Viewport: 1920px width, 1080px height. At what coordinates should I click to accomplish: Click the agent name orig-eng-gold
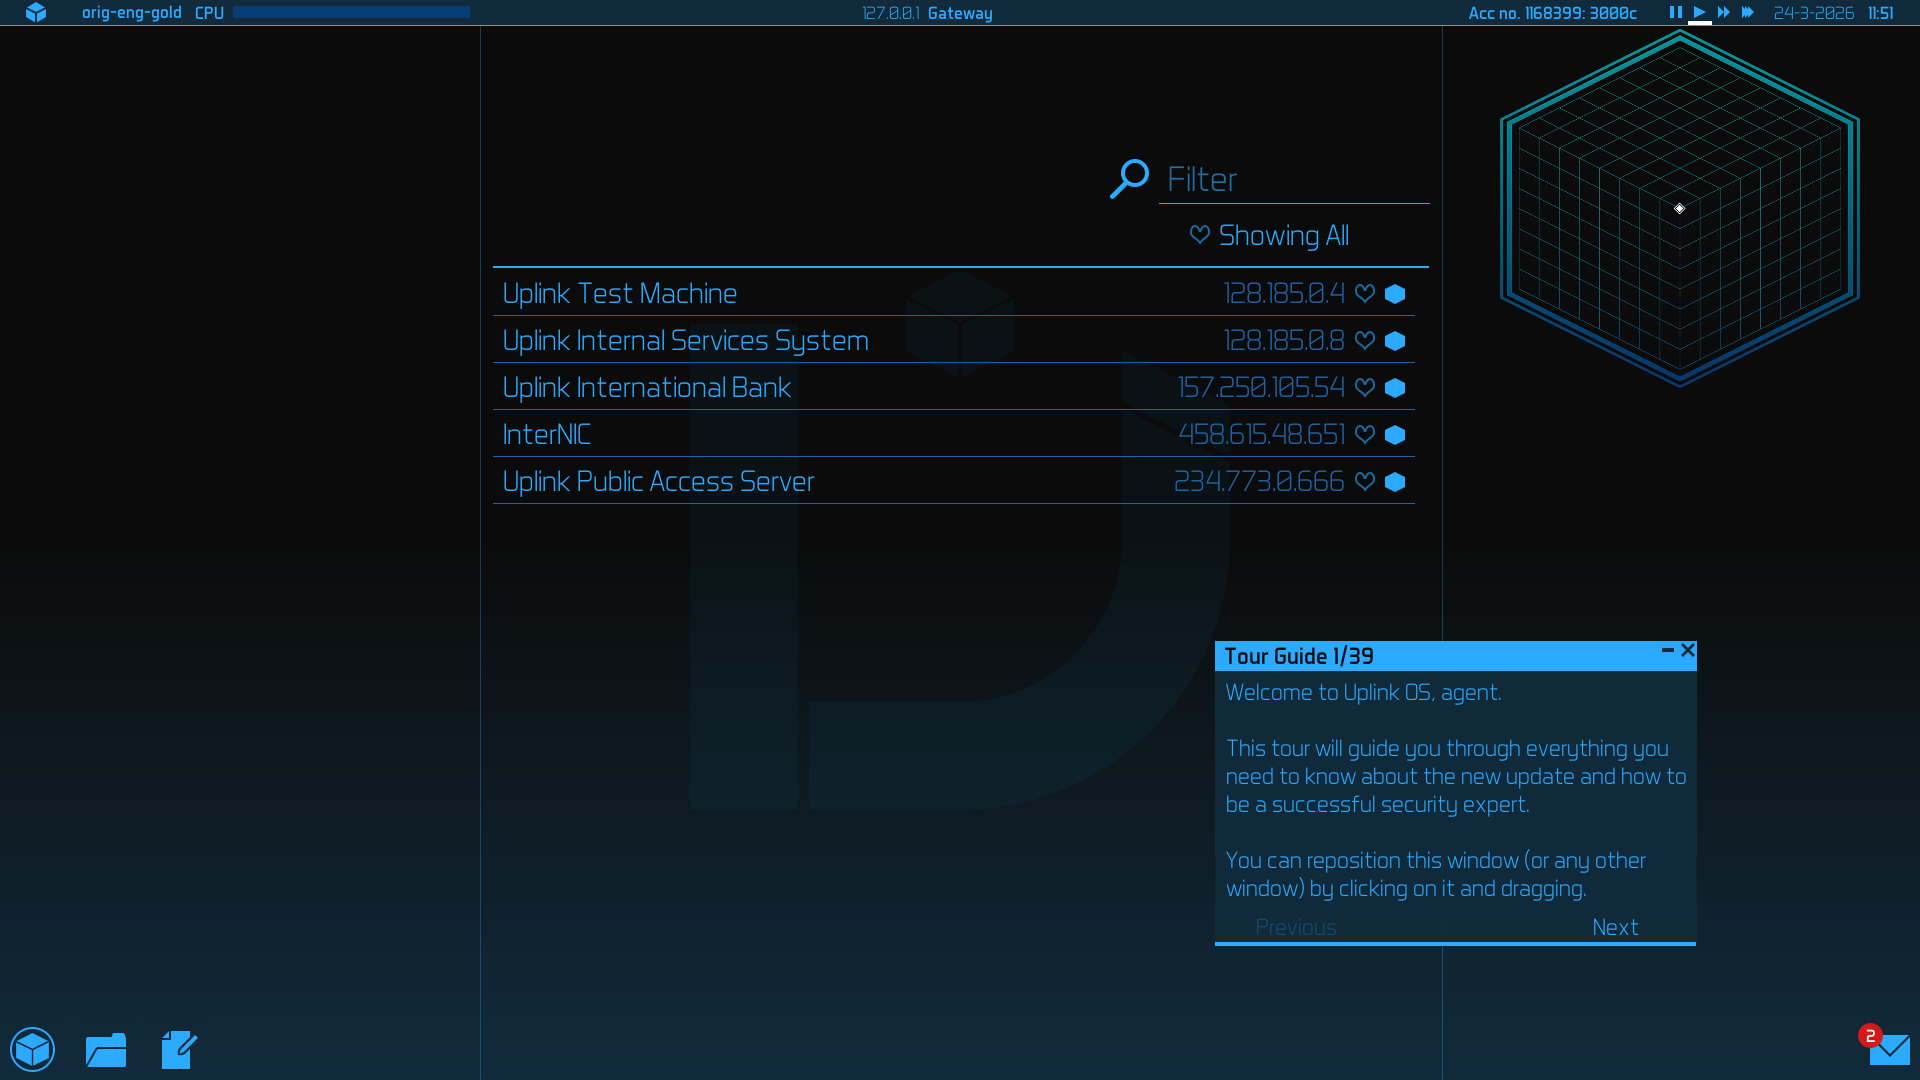click(132, 13)
